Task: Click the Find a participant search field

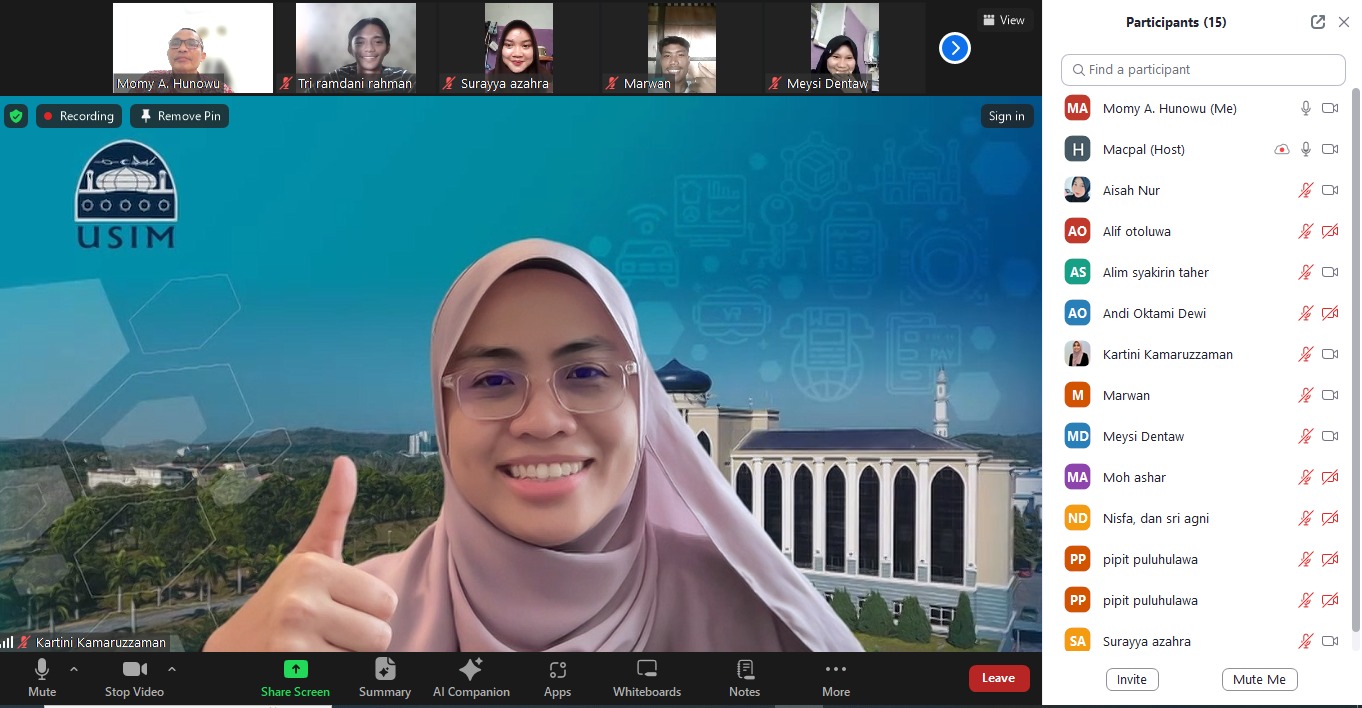Action: pyautogui.click(x=1203, y=70)
